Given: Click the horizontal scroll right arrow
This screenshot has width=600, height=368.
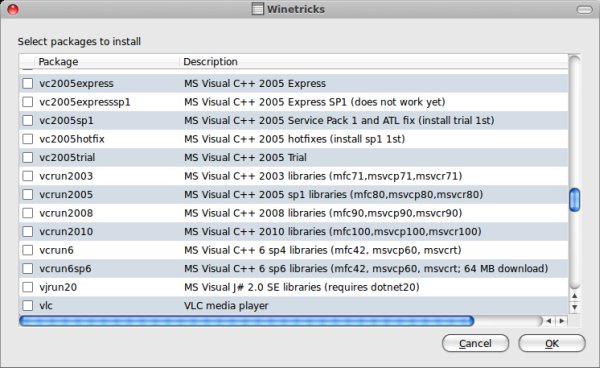Looking at the screenshot, I should click(x=562, y=321).
